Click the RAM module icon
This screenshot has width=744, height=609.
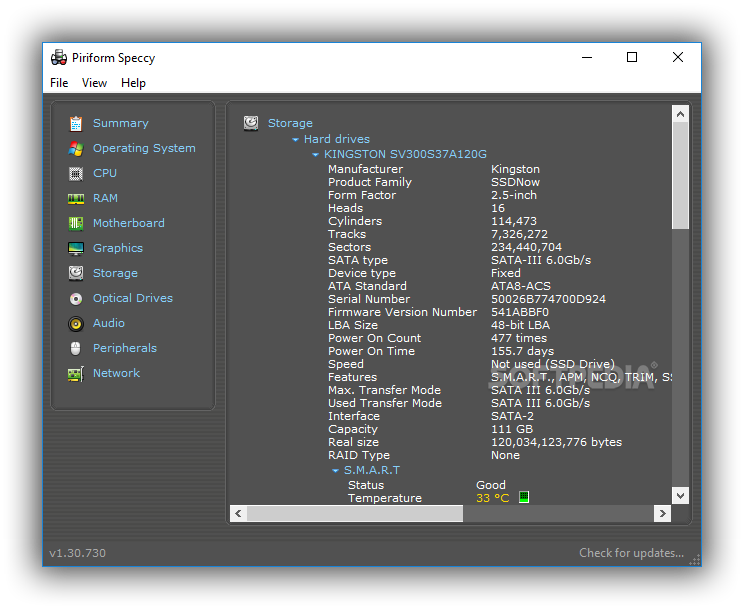(x=76, y=198)
